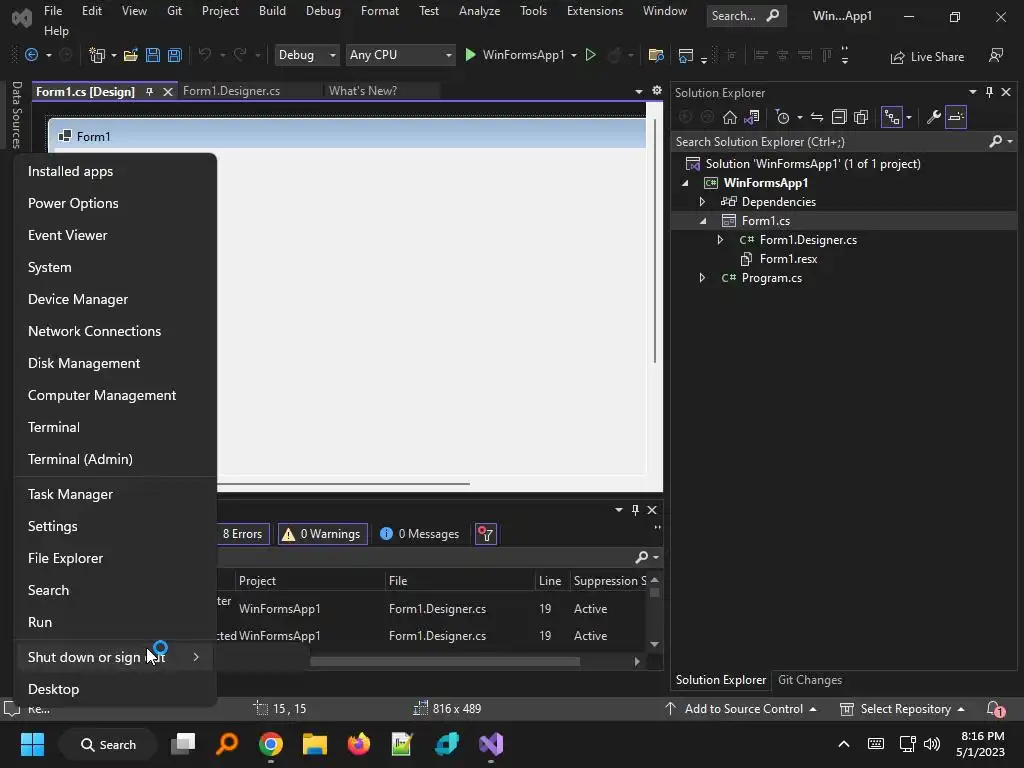1024x768 pixels.
Task: Pin the Form1.cs [Design] tab
Action: [x=150, y=92]
